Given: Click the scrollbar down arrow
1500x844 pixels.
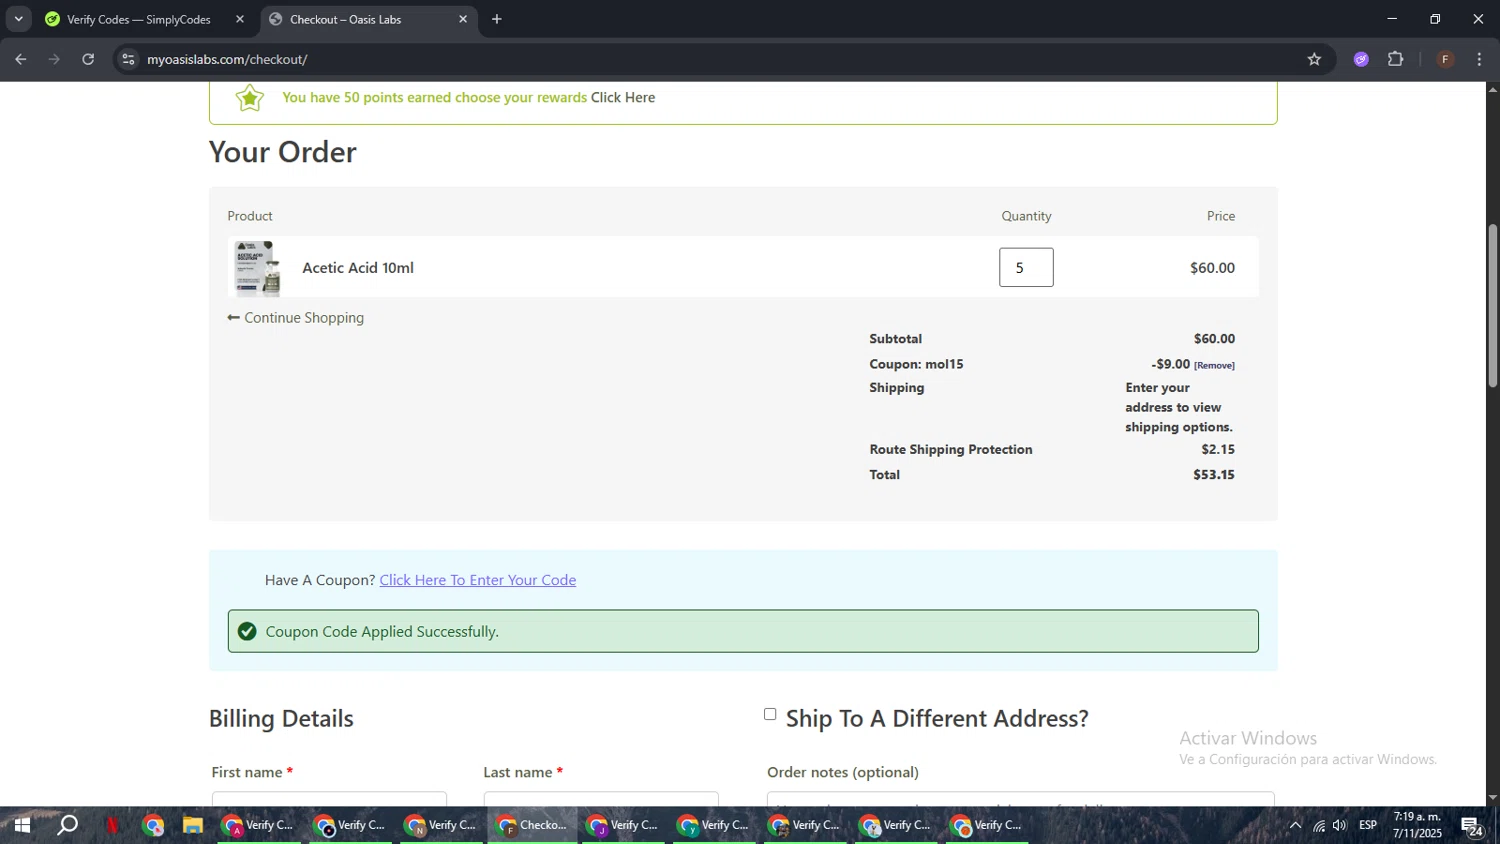Looking at the screenshot, I should tap(1492, 797).
